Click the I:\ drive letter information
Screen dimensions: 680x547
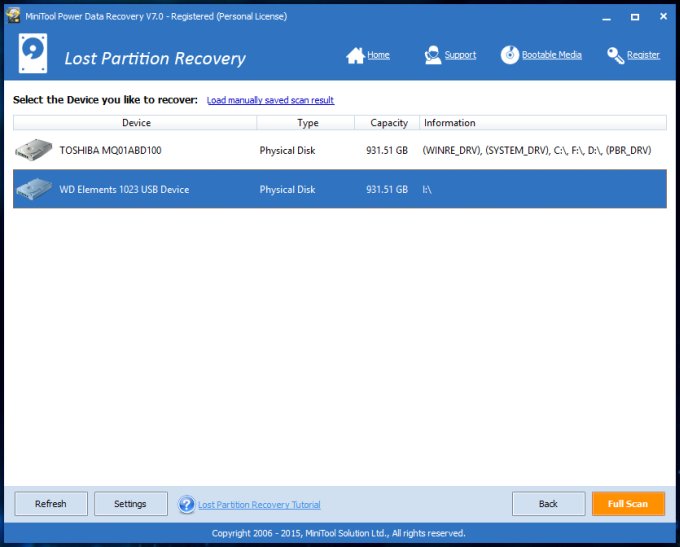(x=427, y=190)
